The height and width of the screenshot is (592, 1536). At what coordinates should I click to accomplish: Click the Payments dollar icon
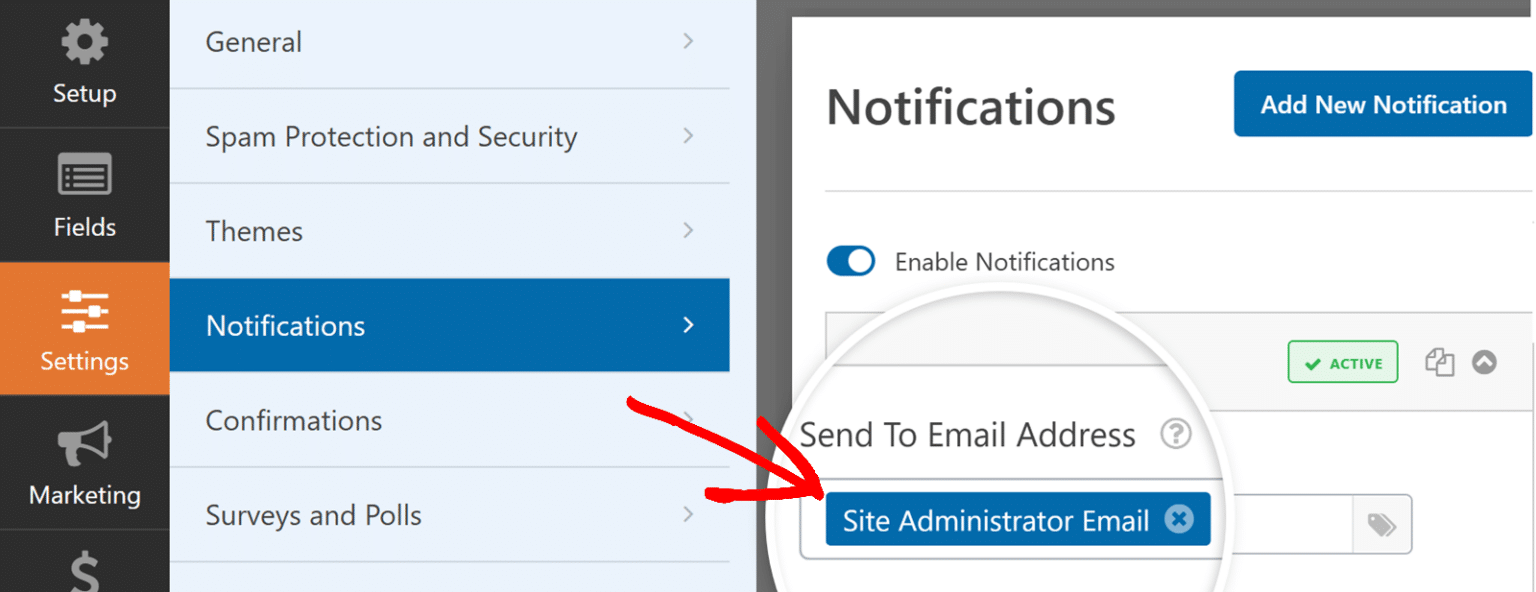click(84, 570)
